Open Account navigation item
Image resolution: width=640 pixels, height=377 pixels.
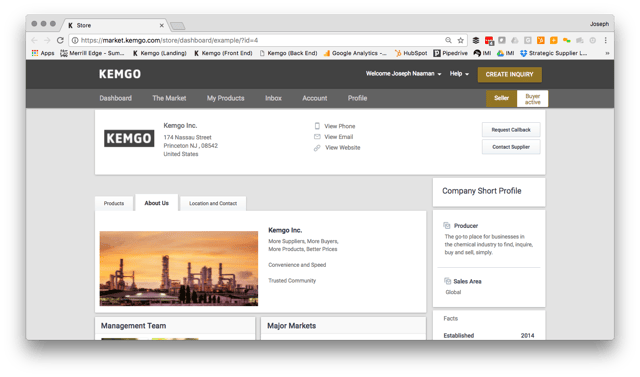314,98
